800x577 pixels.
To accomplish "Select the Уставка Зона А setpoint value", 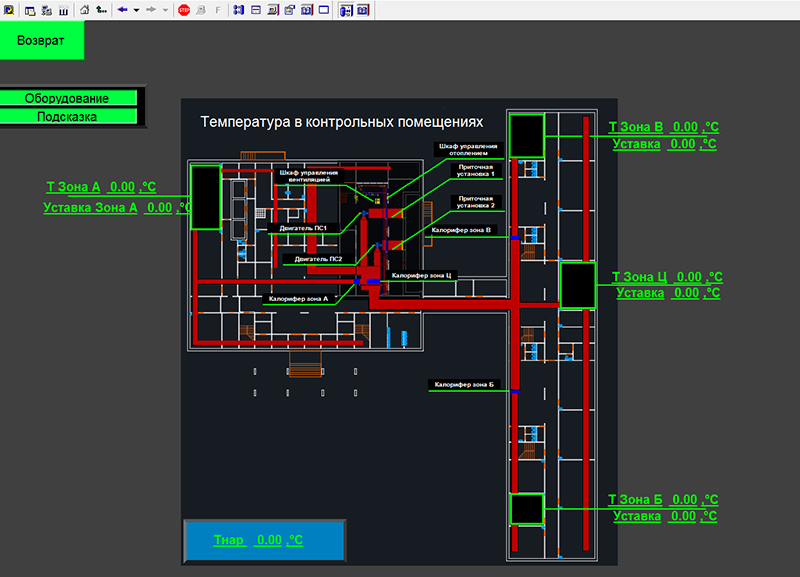I will pos(159,208).
